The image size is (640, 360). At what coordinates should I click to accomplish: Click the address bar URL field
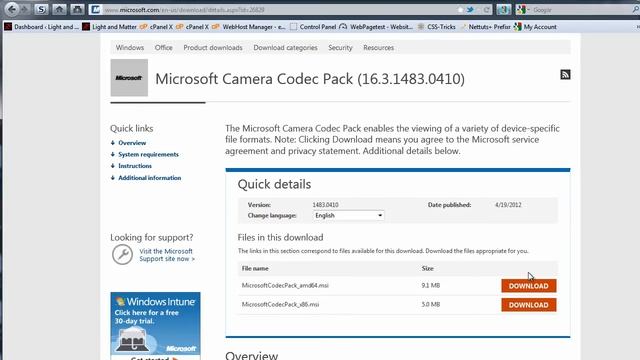(x=278, y=10)
